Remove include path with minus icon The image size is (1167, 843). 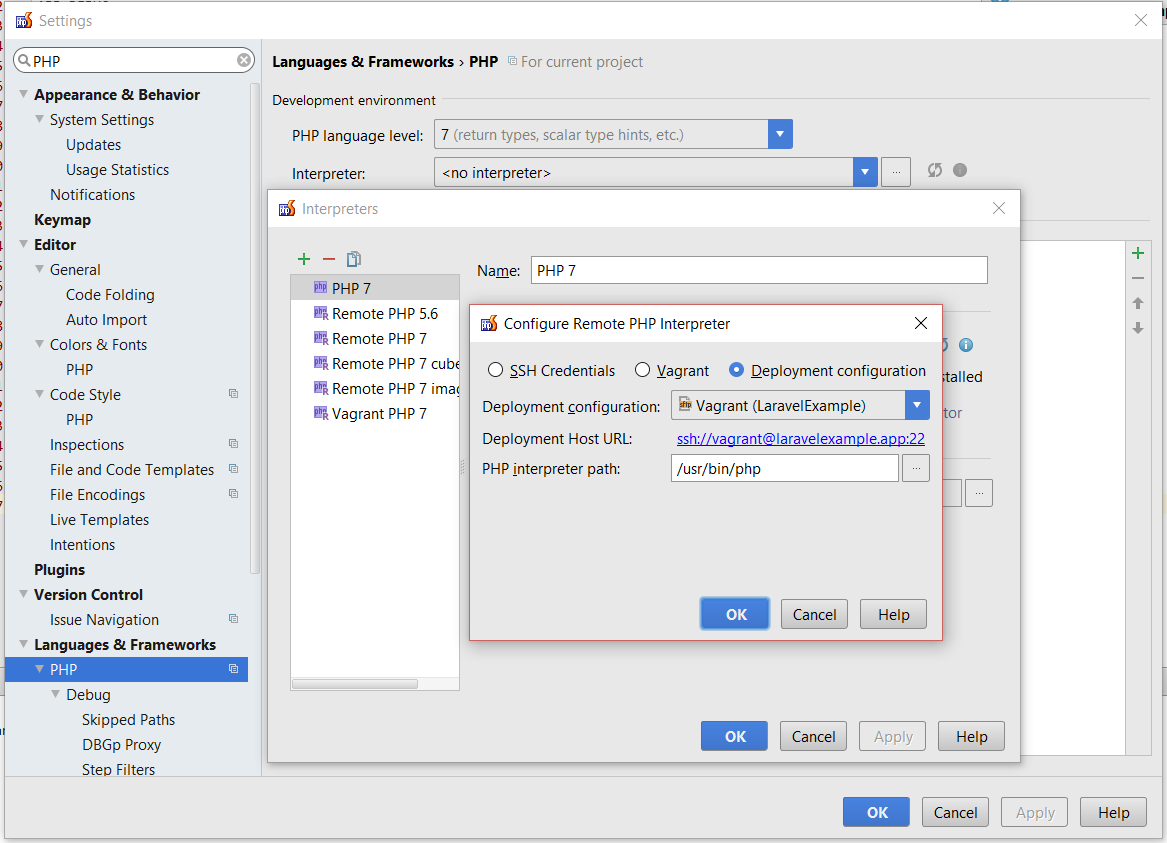(x=1138, y=278)
